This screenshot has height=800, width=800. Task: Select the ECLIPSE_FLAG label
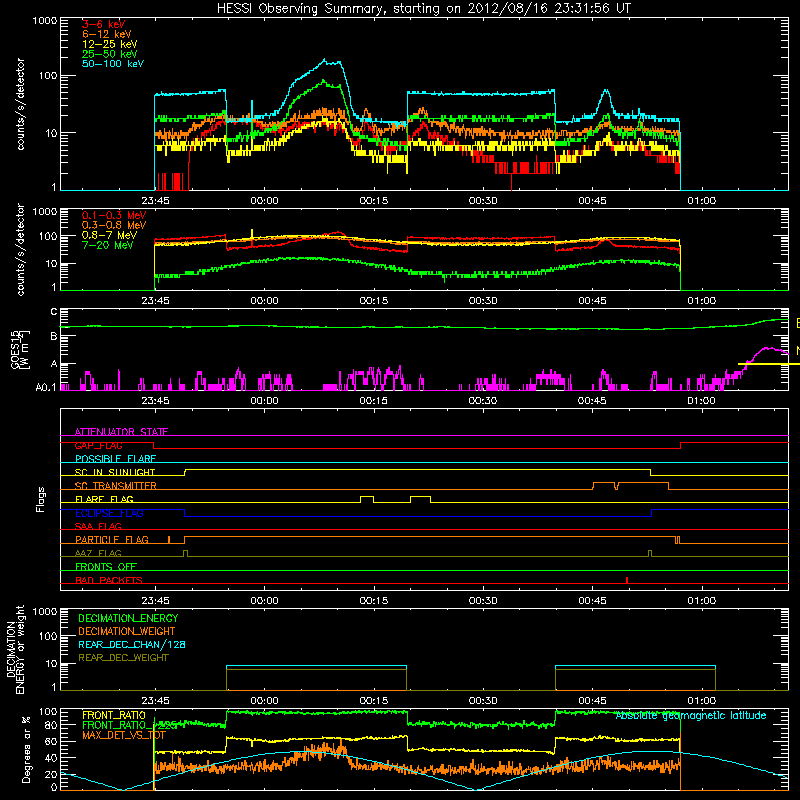109,513
